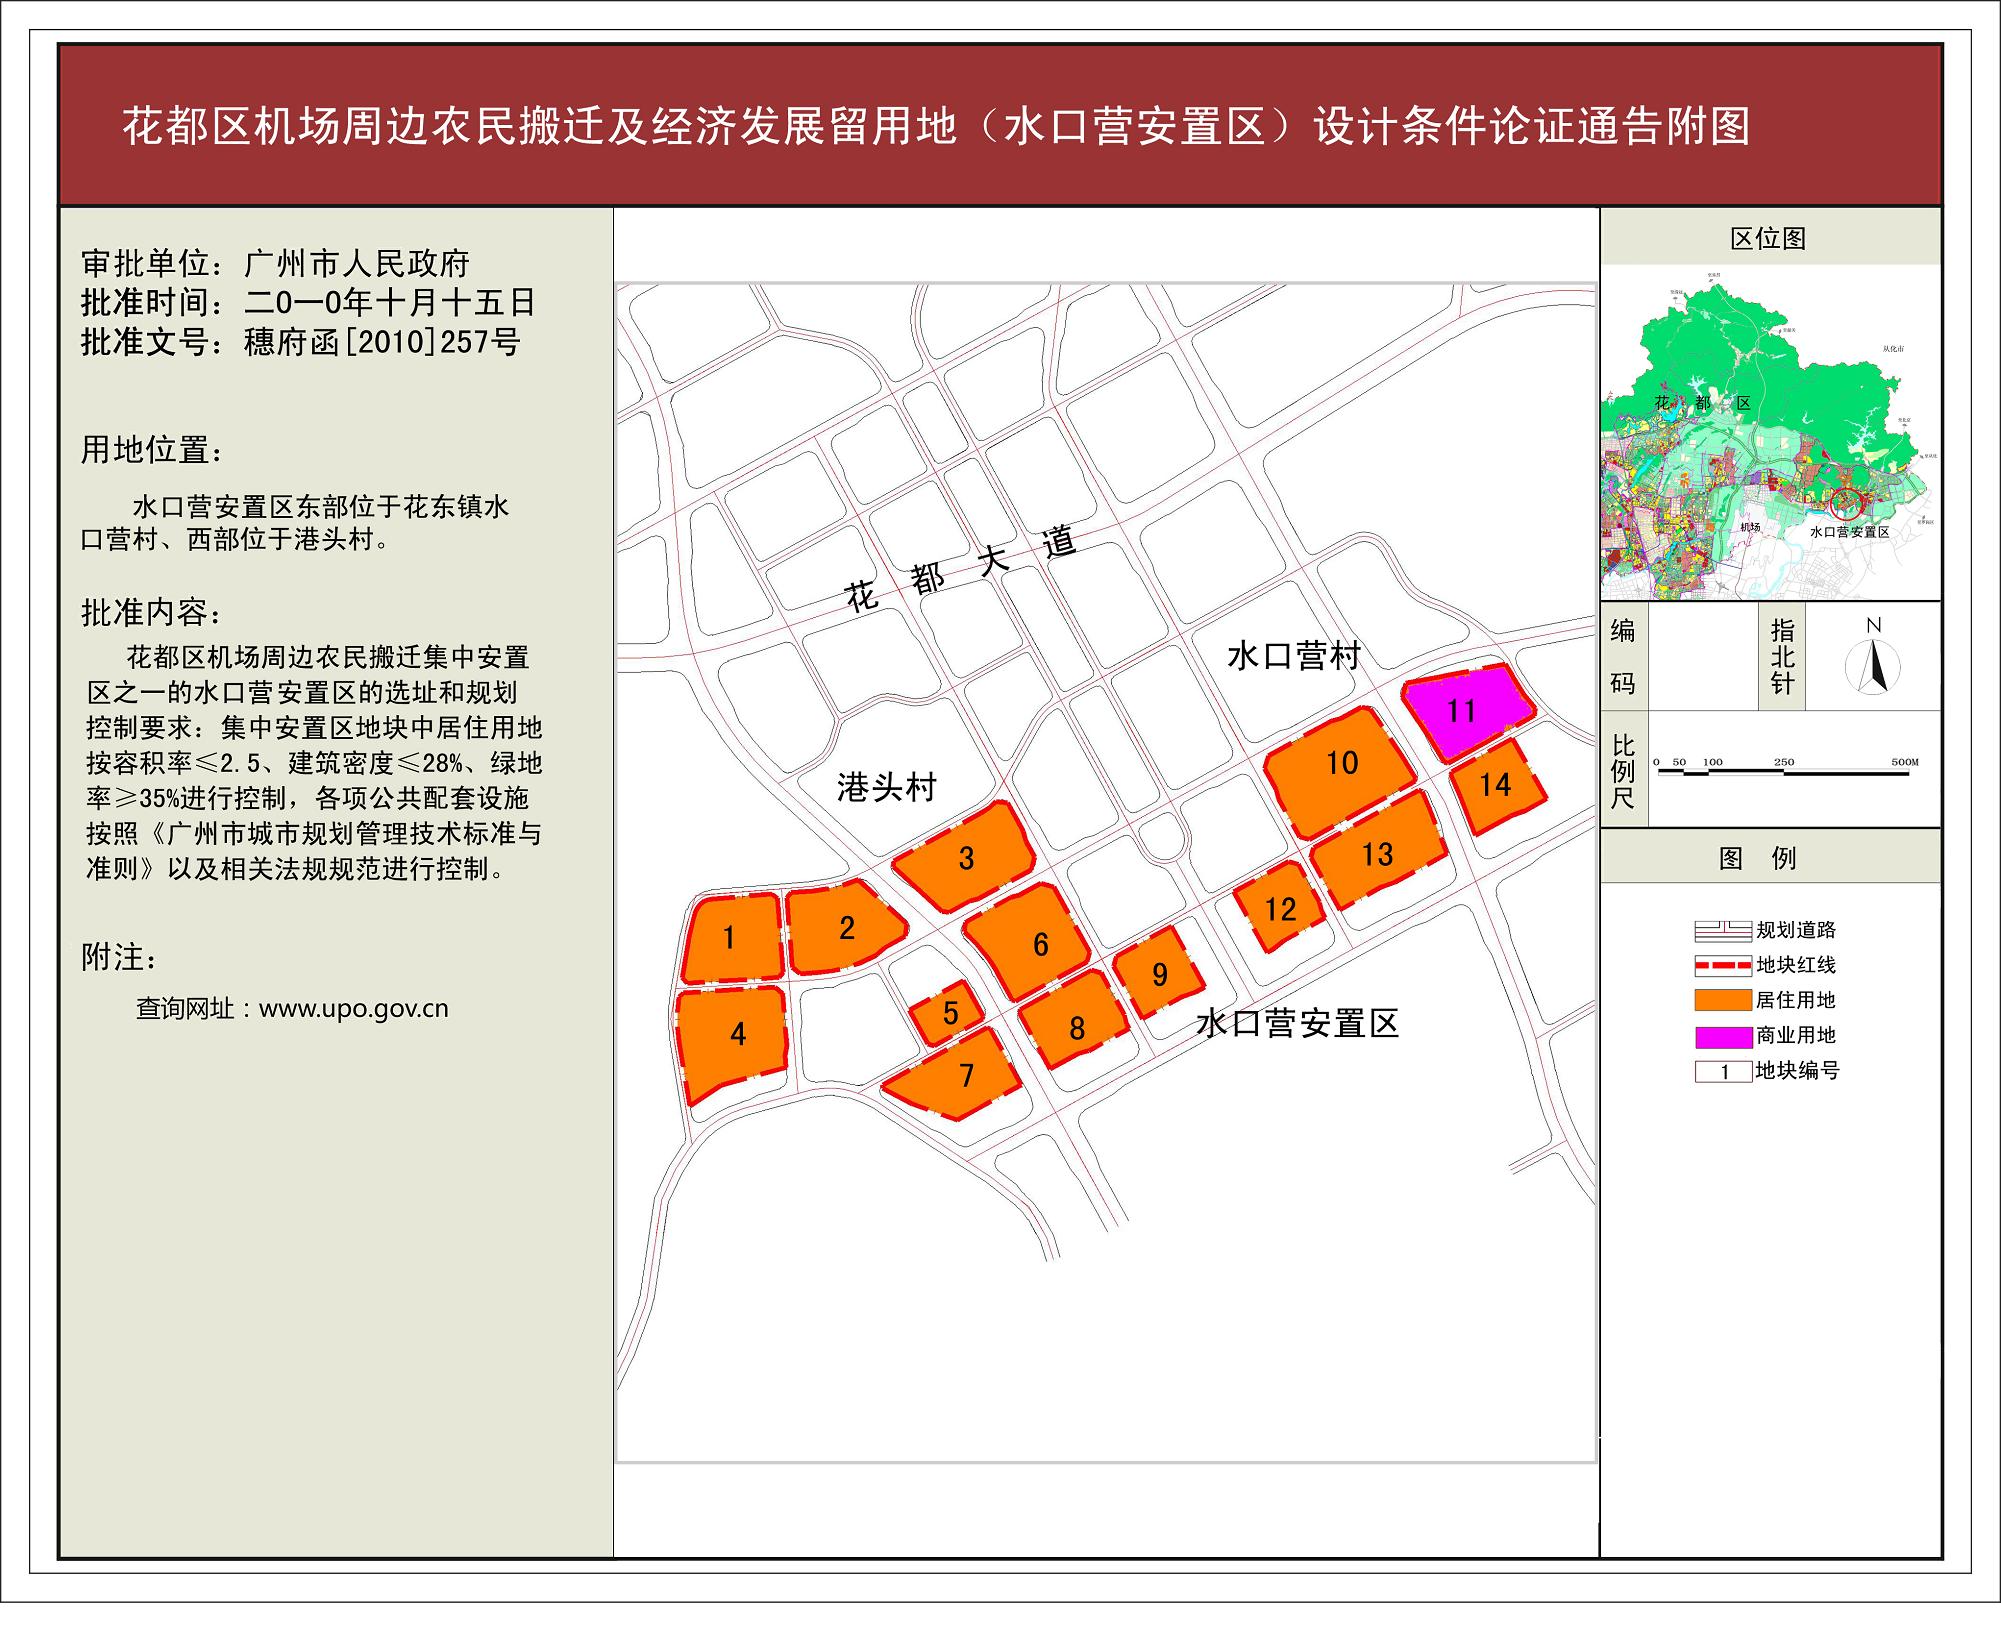Screen dimensions: 2001x1631
Task: Click the 港头村 village label
Action: pyautogui.click(x=886, y=788)
